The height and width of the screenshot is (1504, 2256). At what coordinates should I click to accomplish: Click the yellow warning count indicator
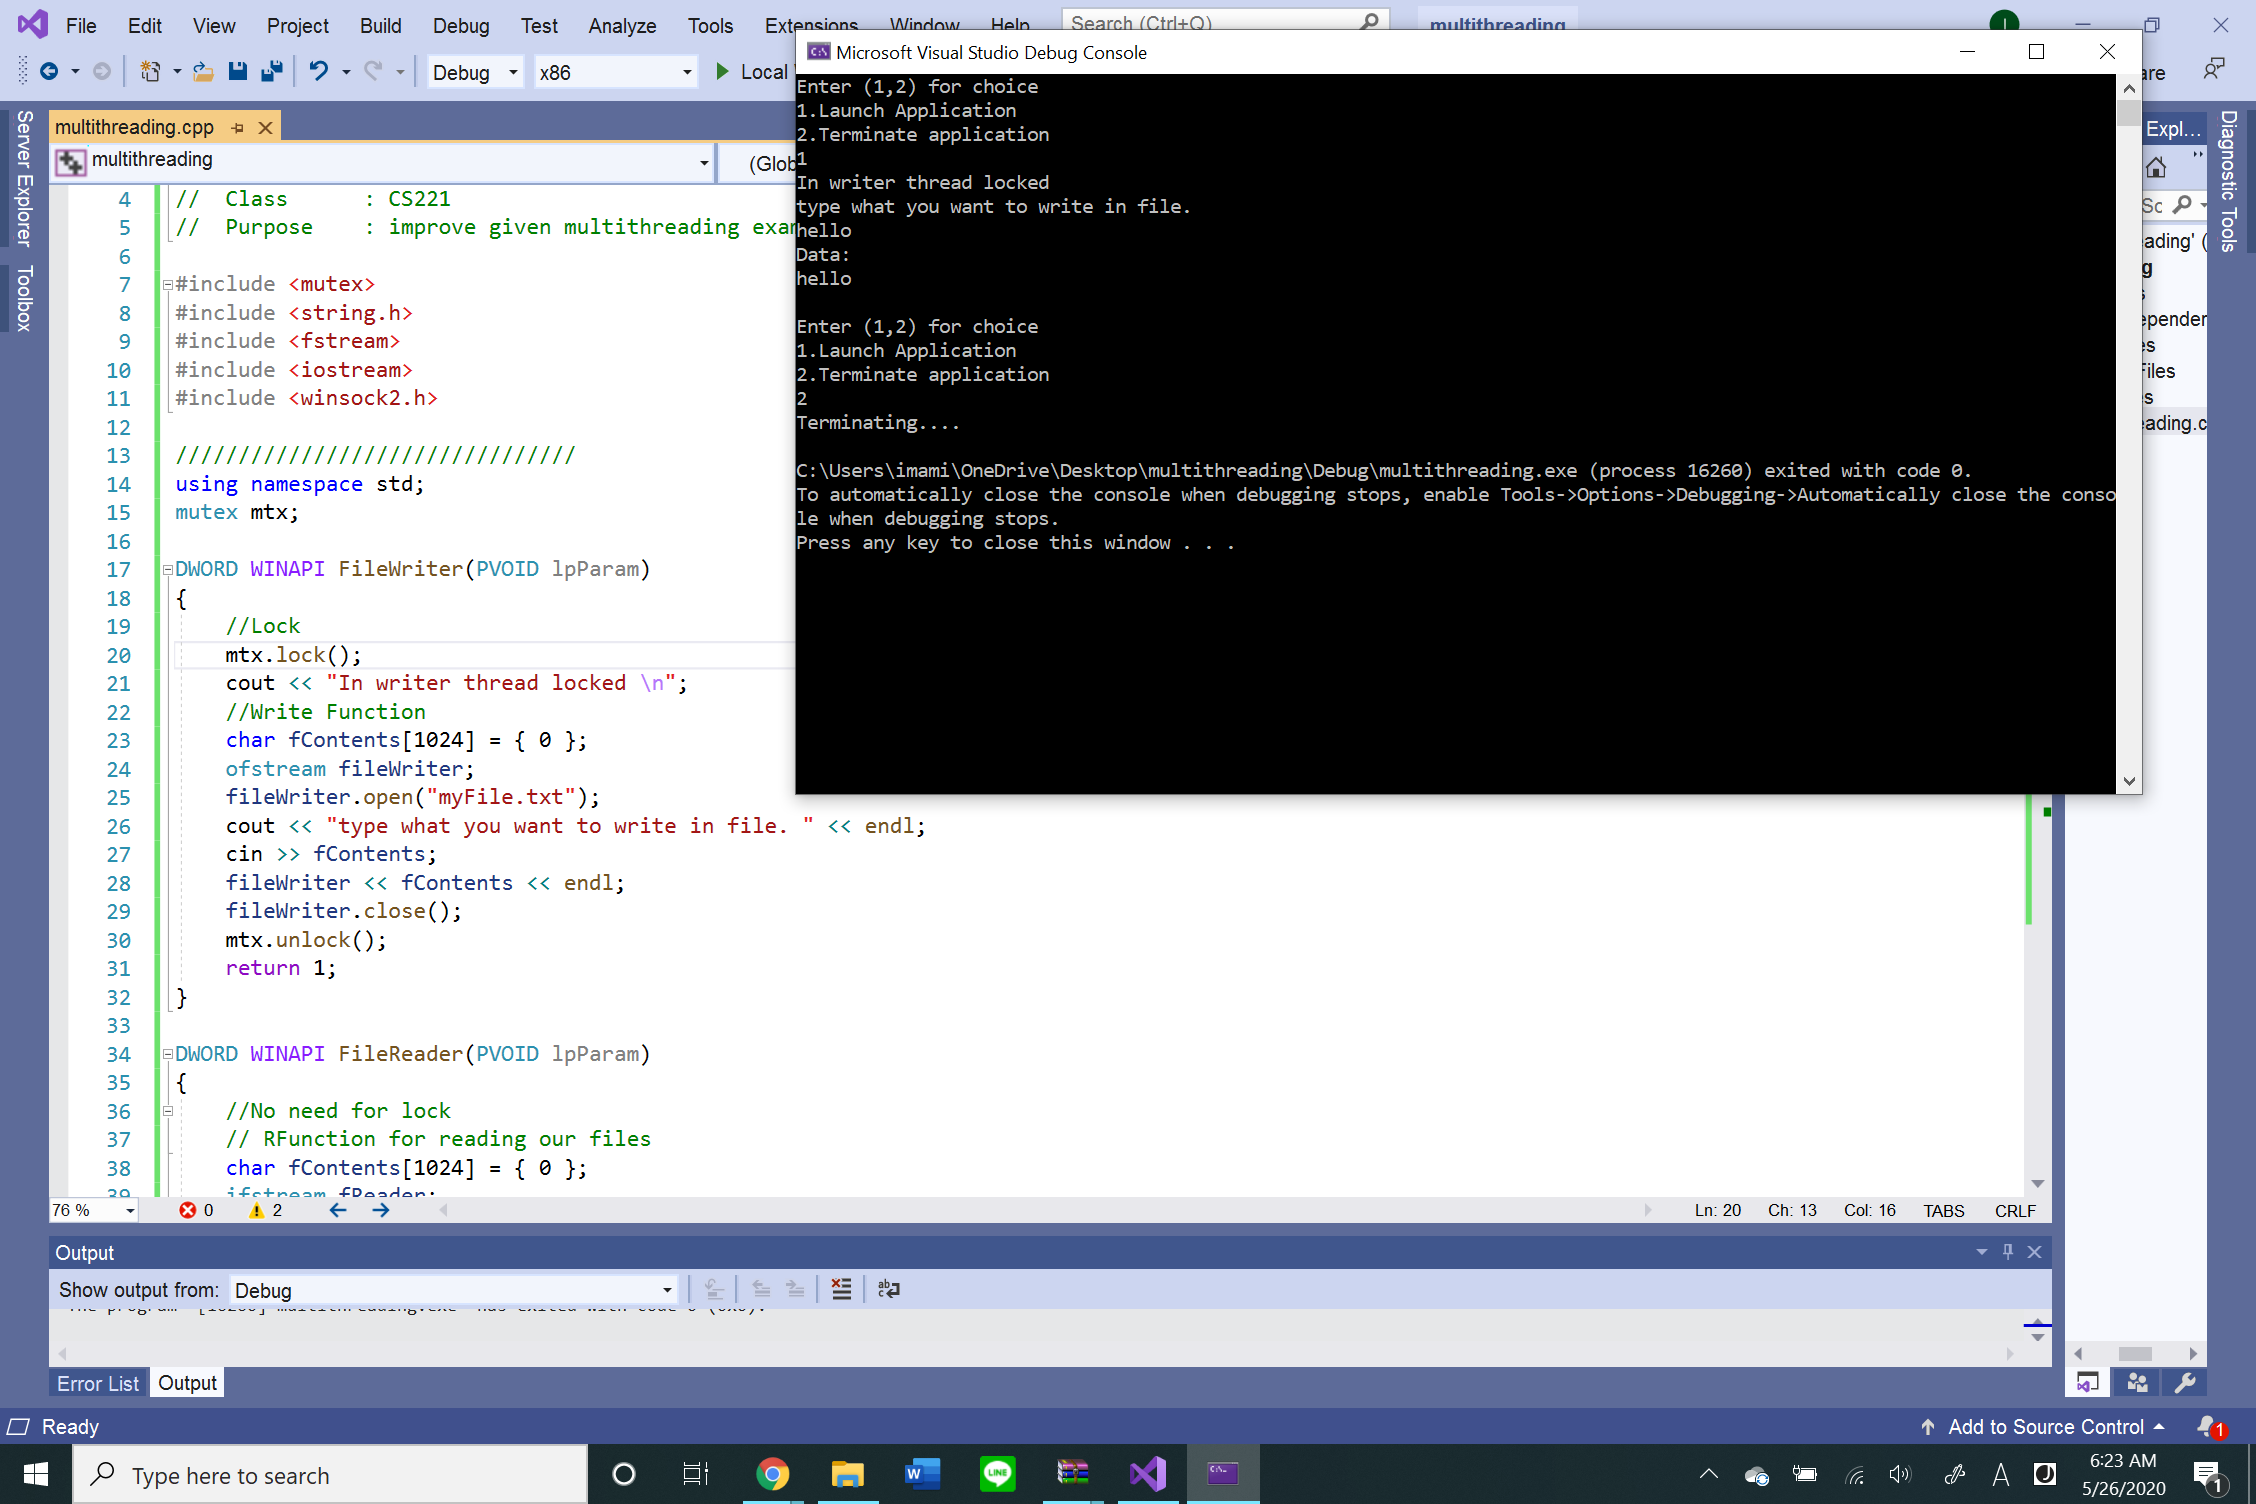265,1210
